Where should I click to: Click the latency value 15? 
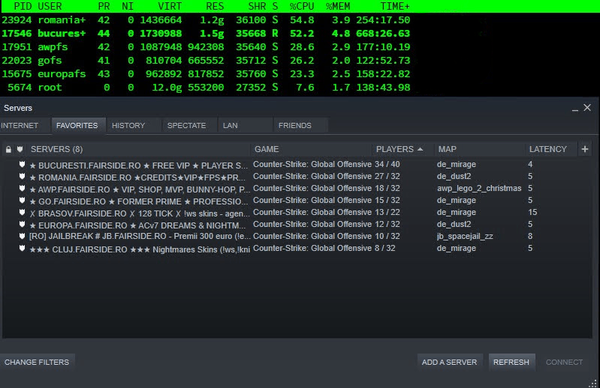[533, 212]
